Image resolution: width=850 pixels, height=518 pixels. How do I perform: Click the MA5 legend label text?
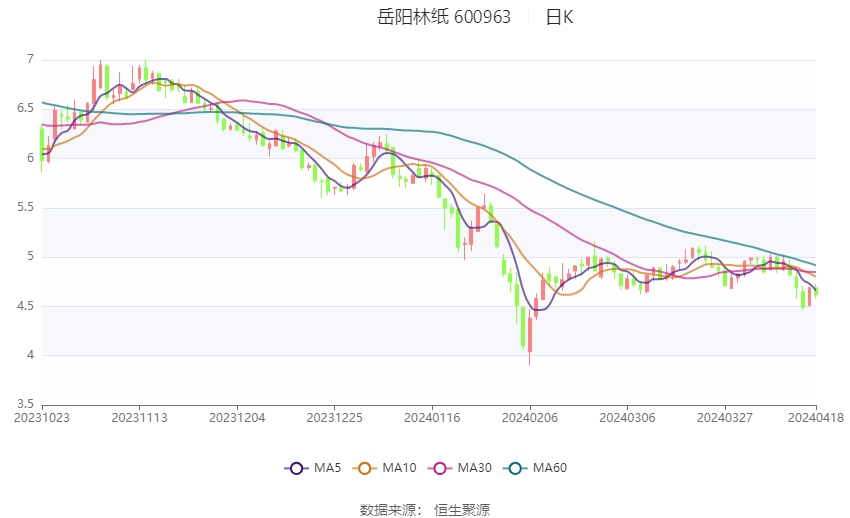(x=327, y=468)
